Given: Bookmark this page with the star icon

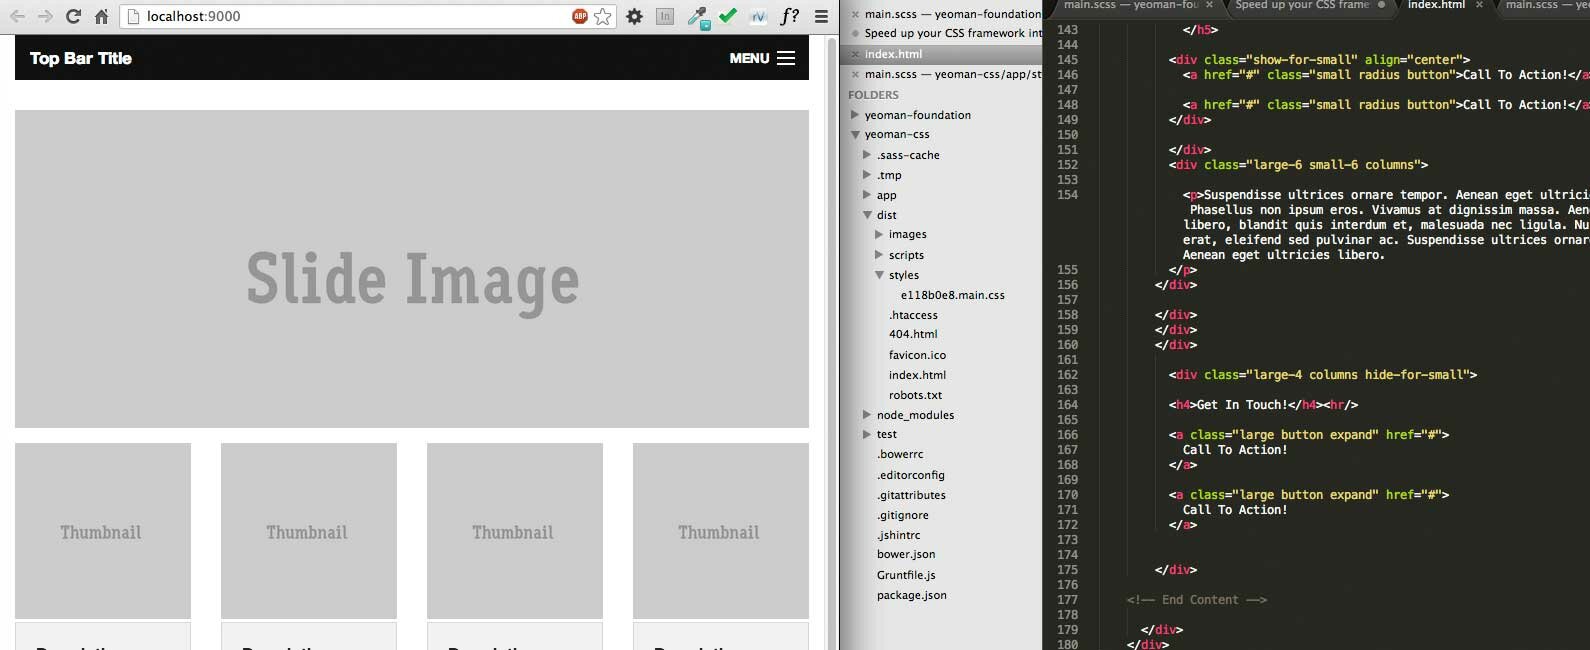Looking at the screenshot, I should pos(603,16).
